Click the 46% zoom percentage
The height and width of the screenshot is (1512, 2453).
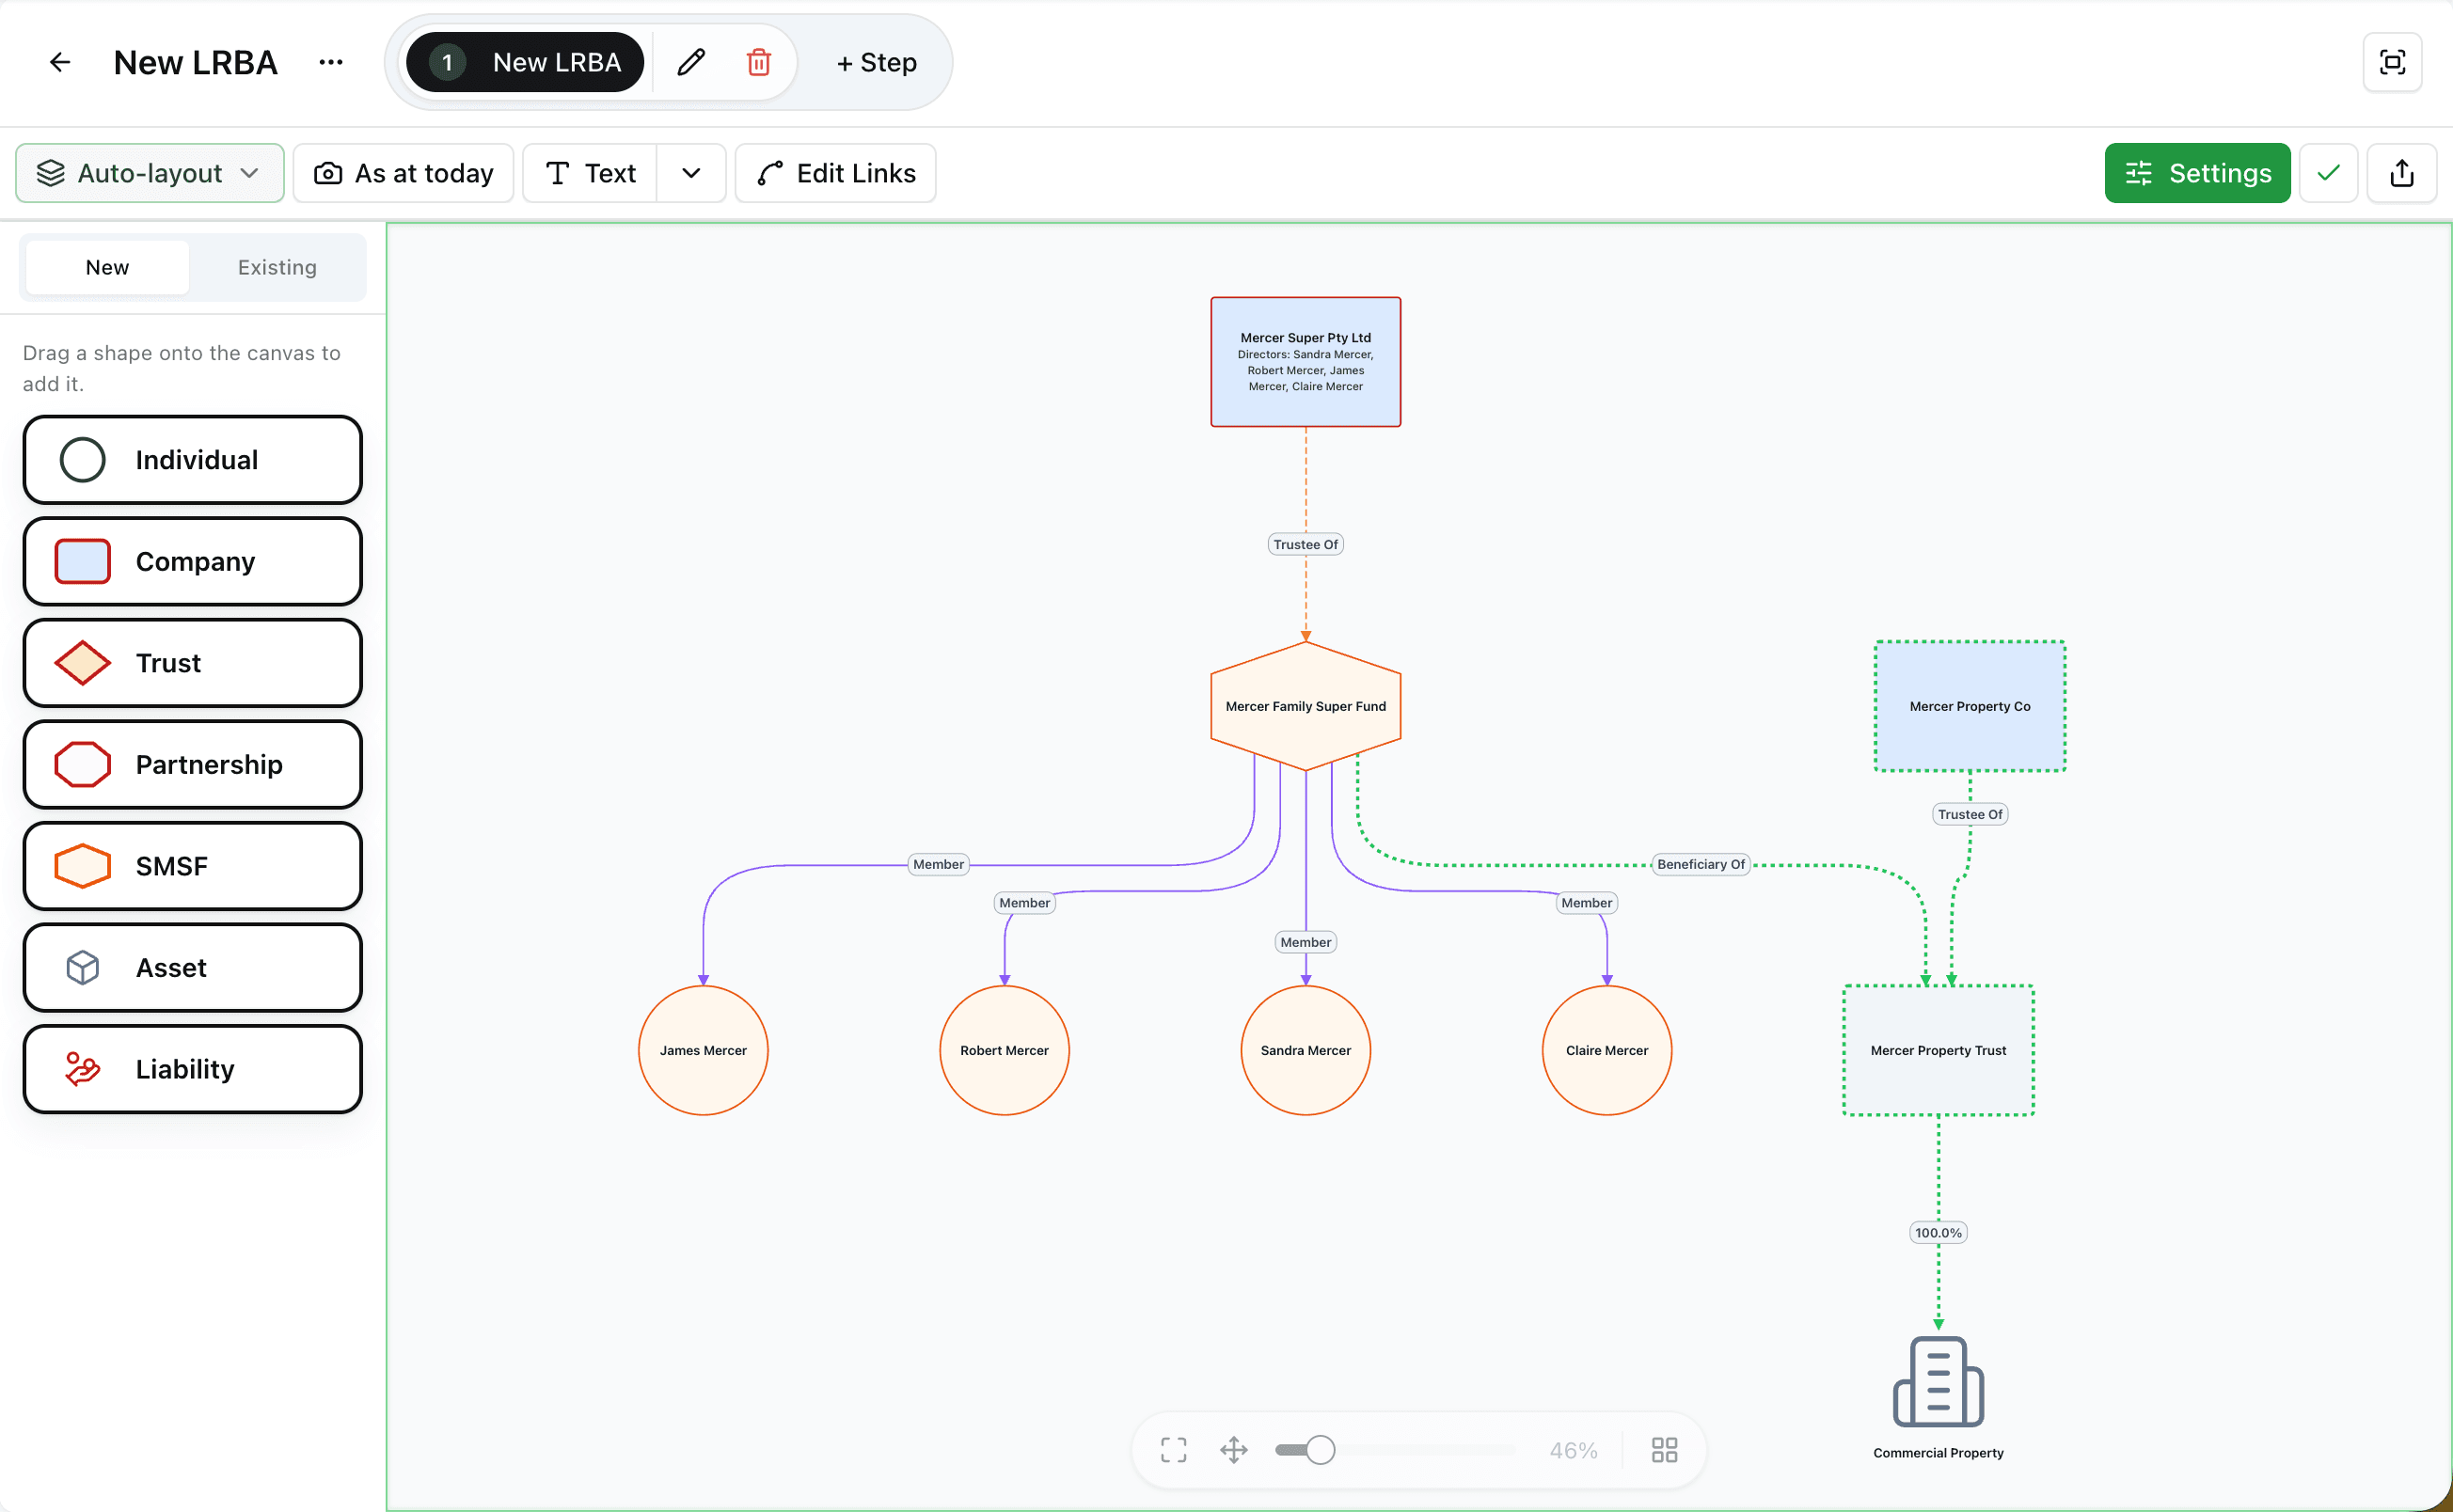pos(1573,1450)
